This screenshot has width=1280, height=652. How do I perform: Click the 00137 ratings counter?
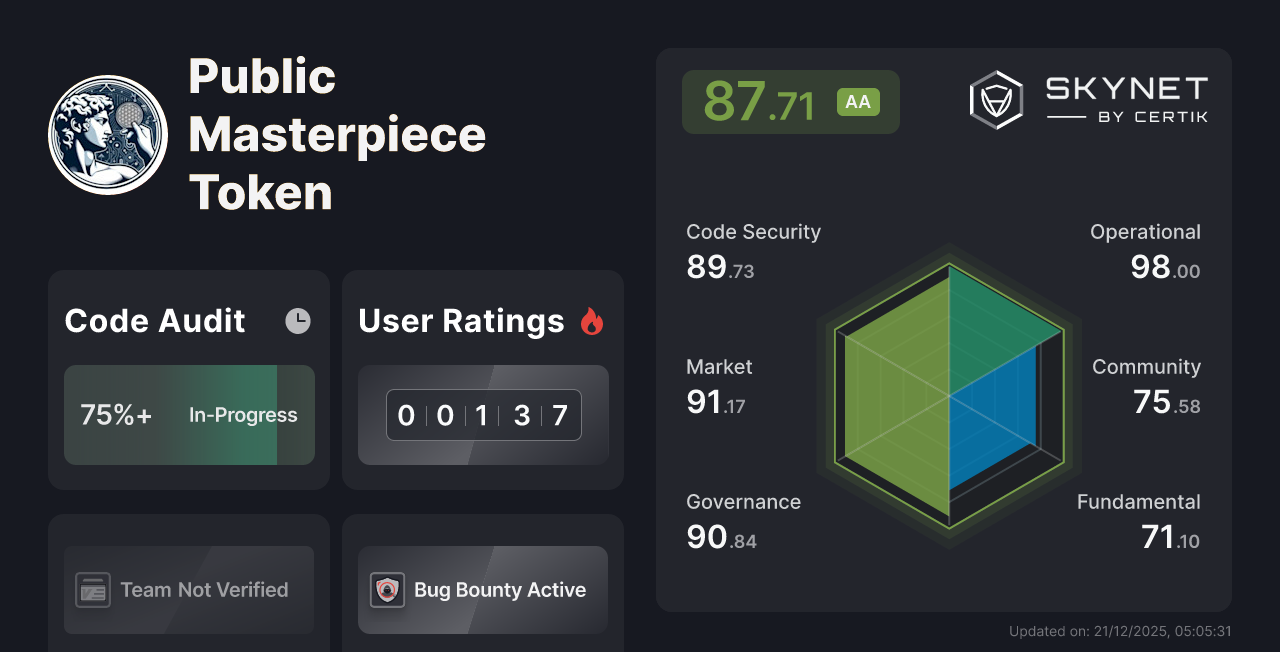482,415
